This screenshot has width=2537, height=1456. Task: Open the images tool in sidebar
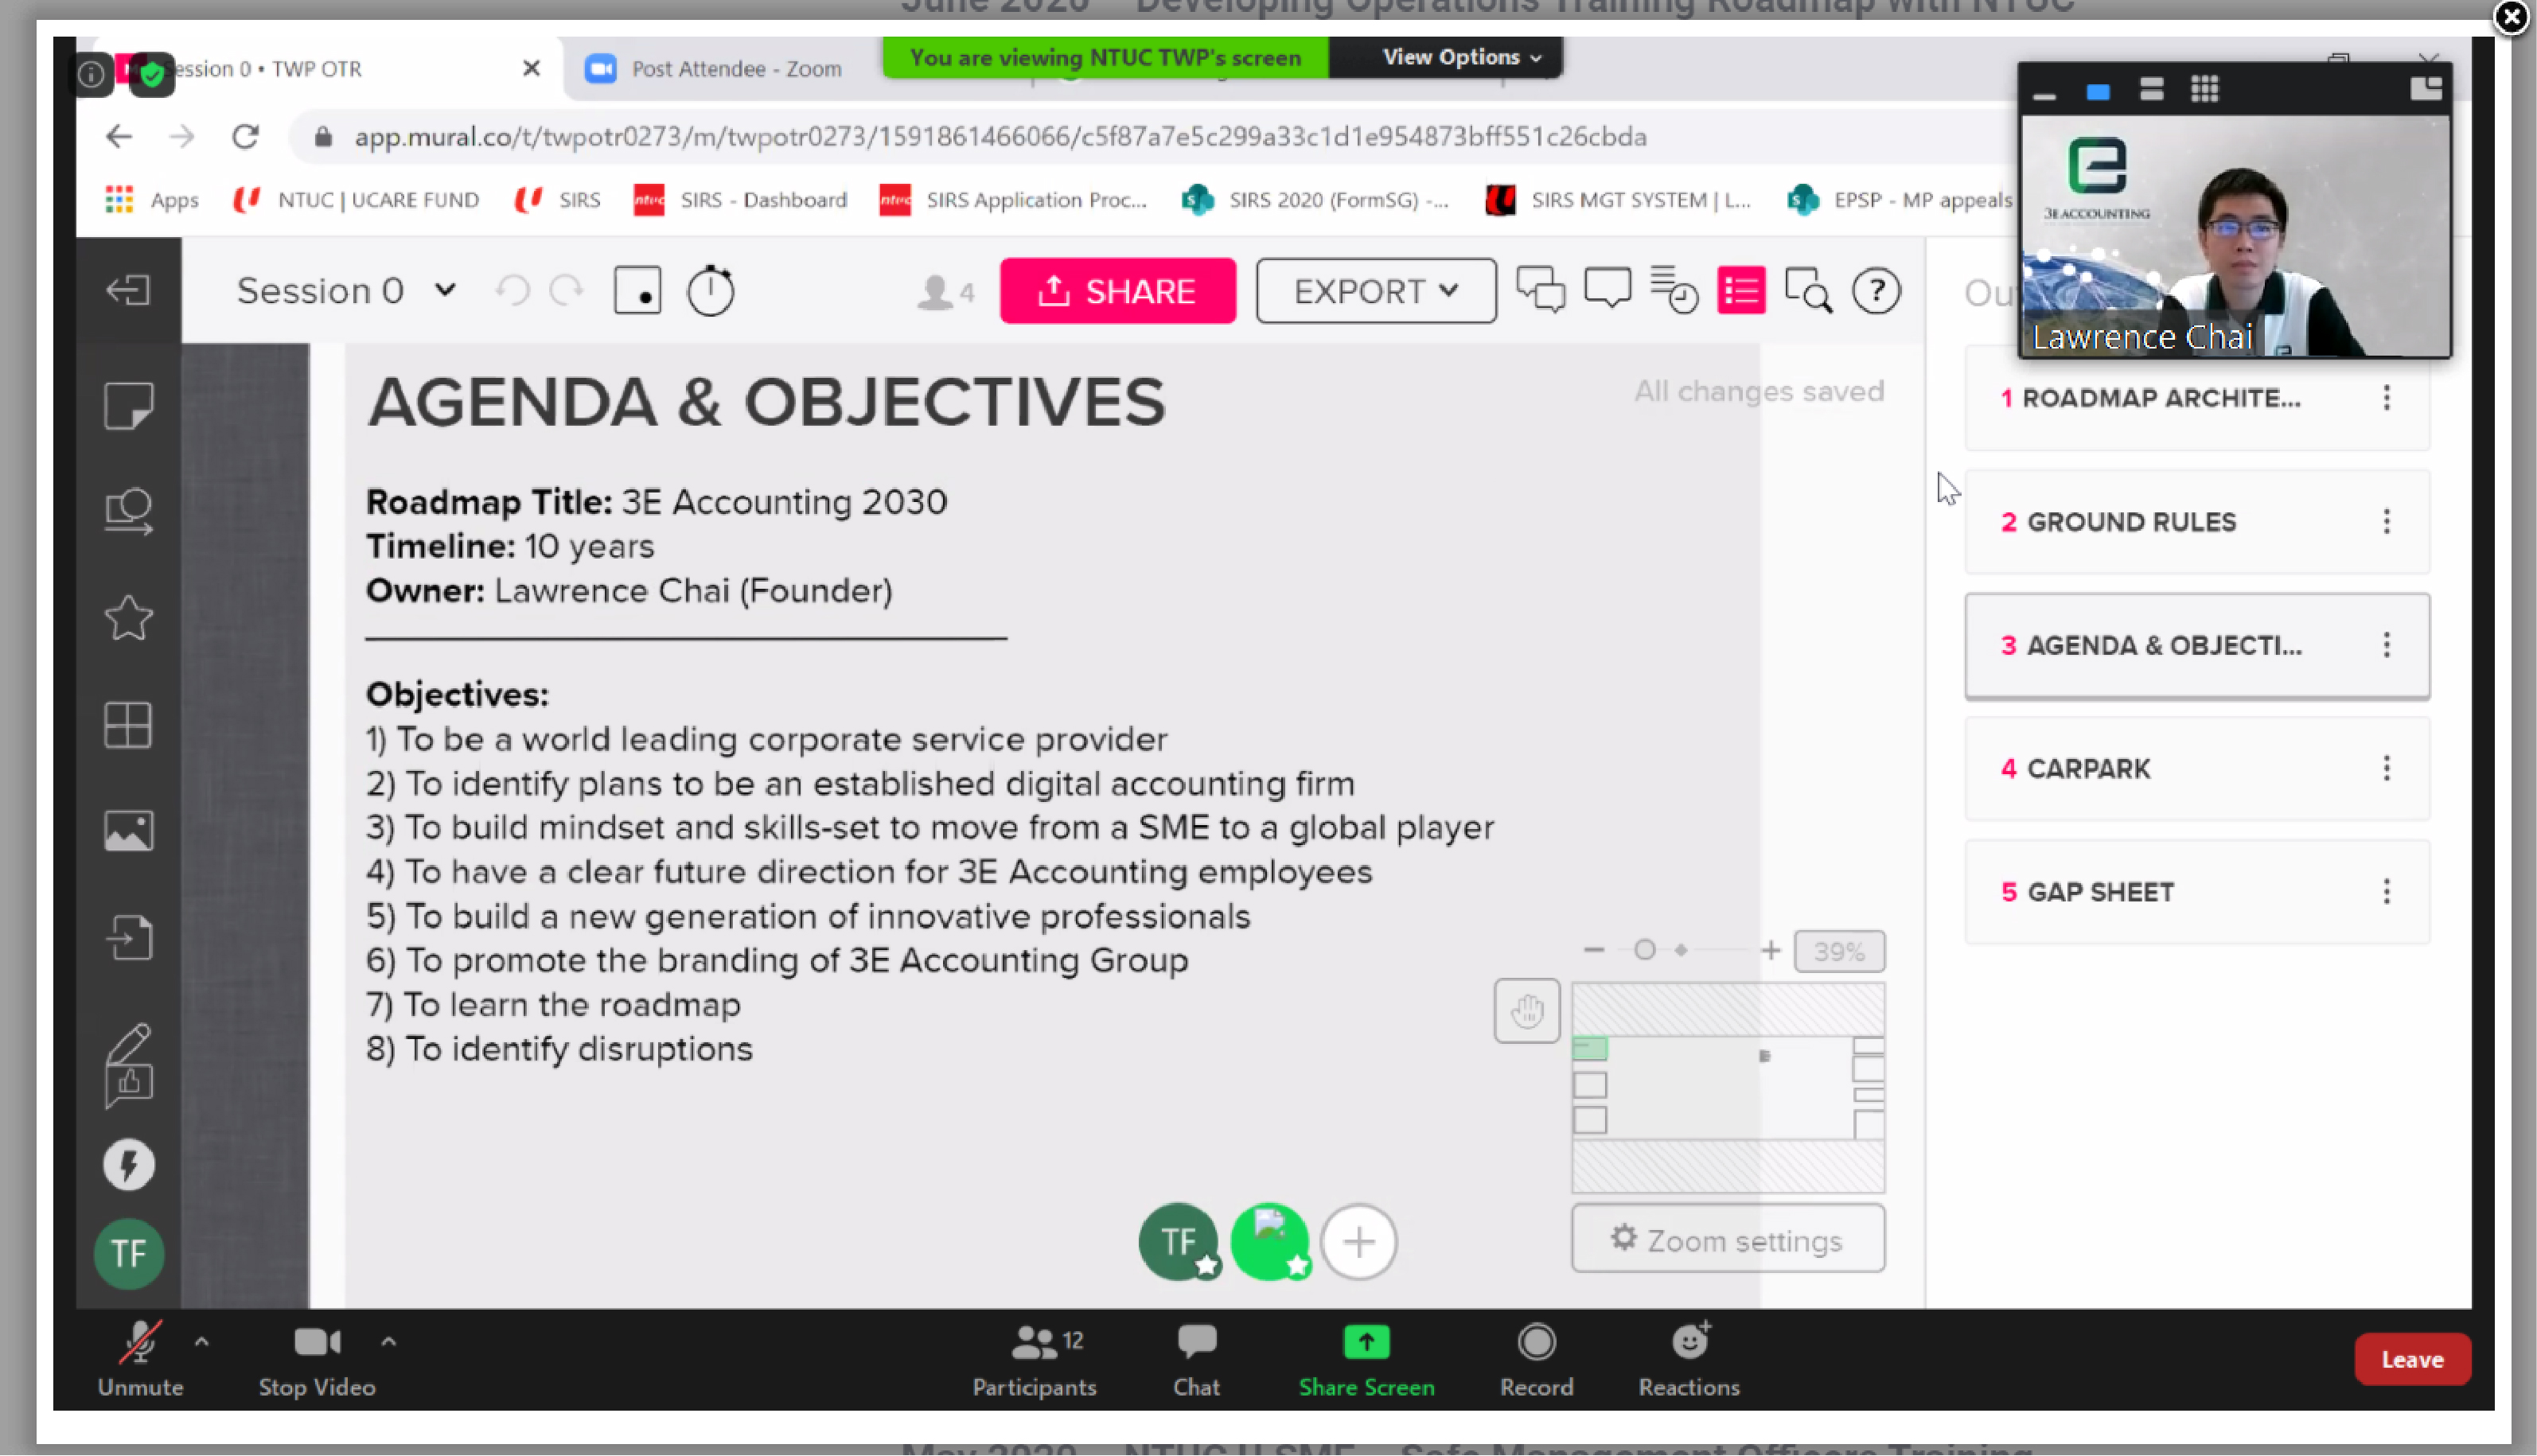pos(128,830)
